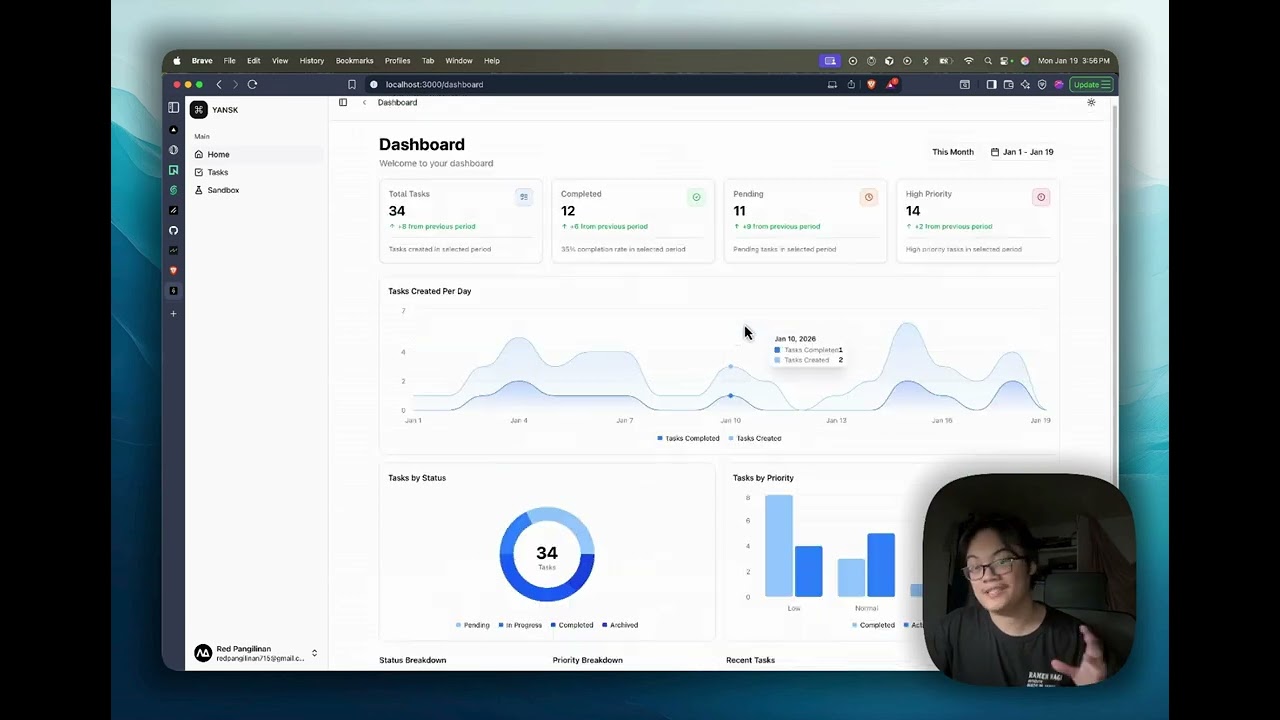
Task: Click the Tasks checkbox icon in sidebar
Action: point(199,172)
